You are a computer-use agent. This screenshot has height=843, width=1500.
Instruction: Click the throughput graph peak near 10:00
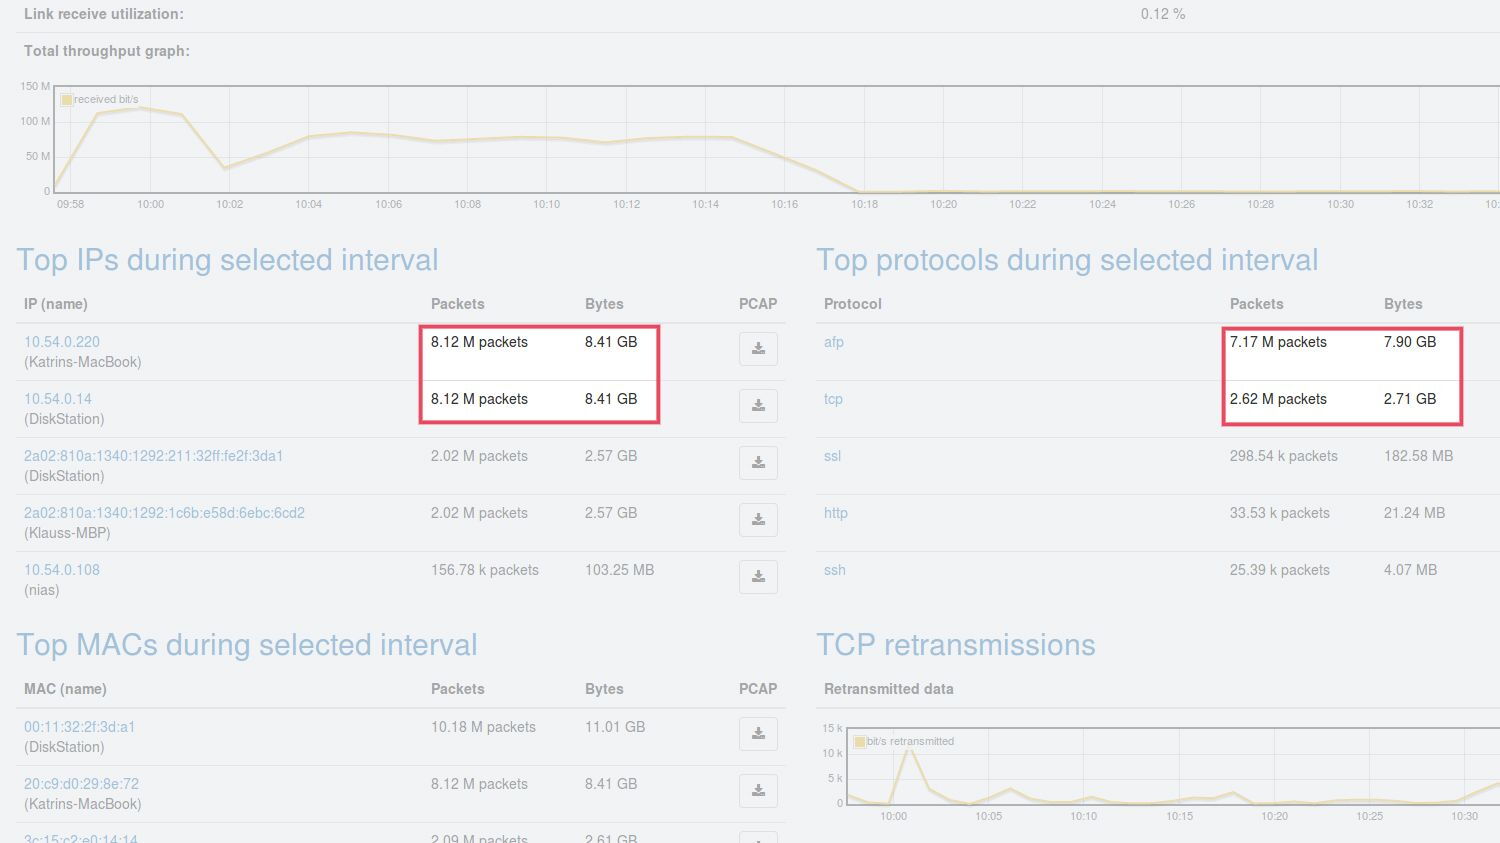click(x=140, y=108)
